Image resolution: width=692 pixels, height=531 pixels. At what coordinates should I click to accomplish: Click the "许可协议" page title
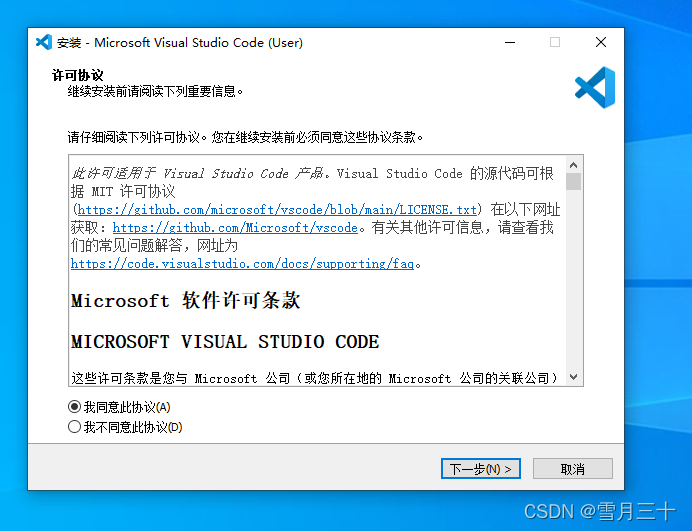pos(78,75)
